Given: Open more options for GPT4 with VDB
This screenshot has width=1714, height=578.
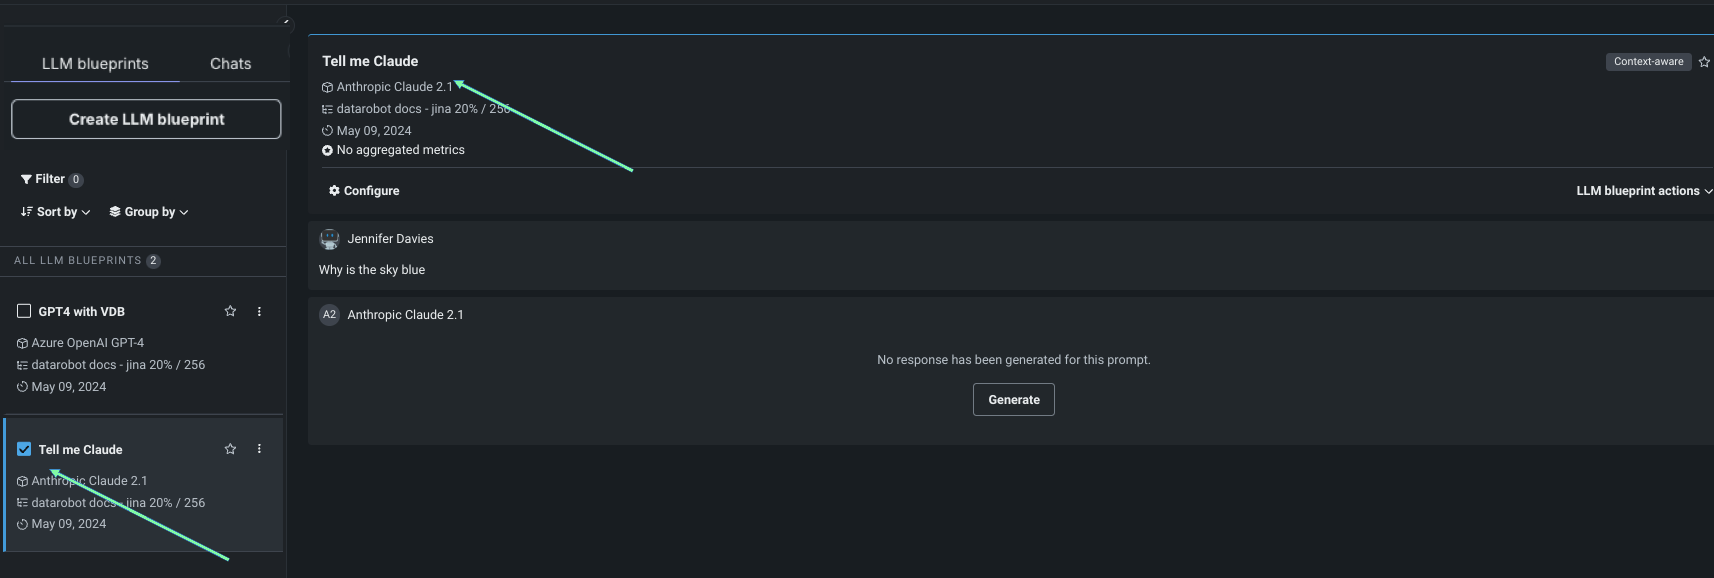Looking at the screenshot, I should click(x=259, y=311).
